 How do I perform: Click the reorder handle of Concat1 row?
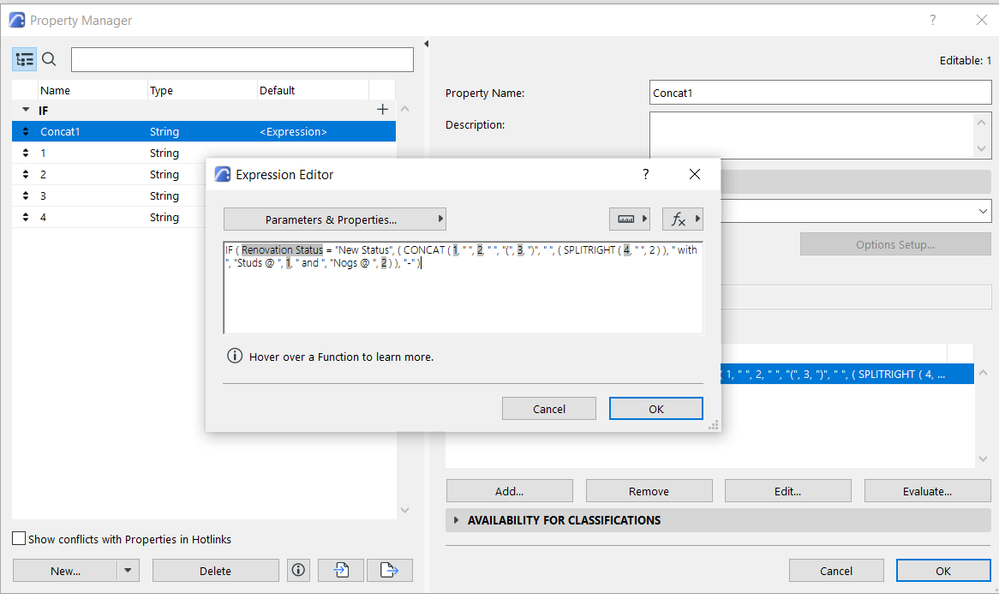25,132
